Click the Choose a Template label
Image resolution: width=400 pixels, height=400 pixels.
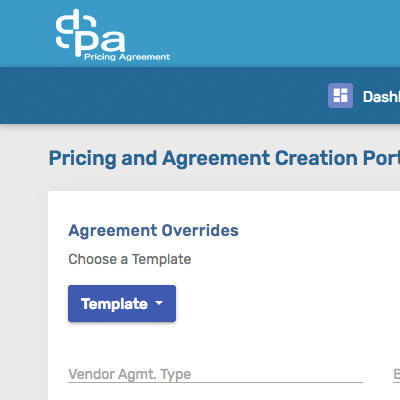[x=130, y=259]
